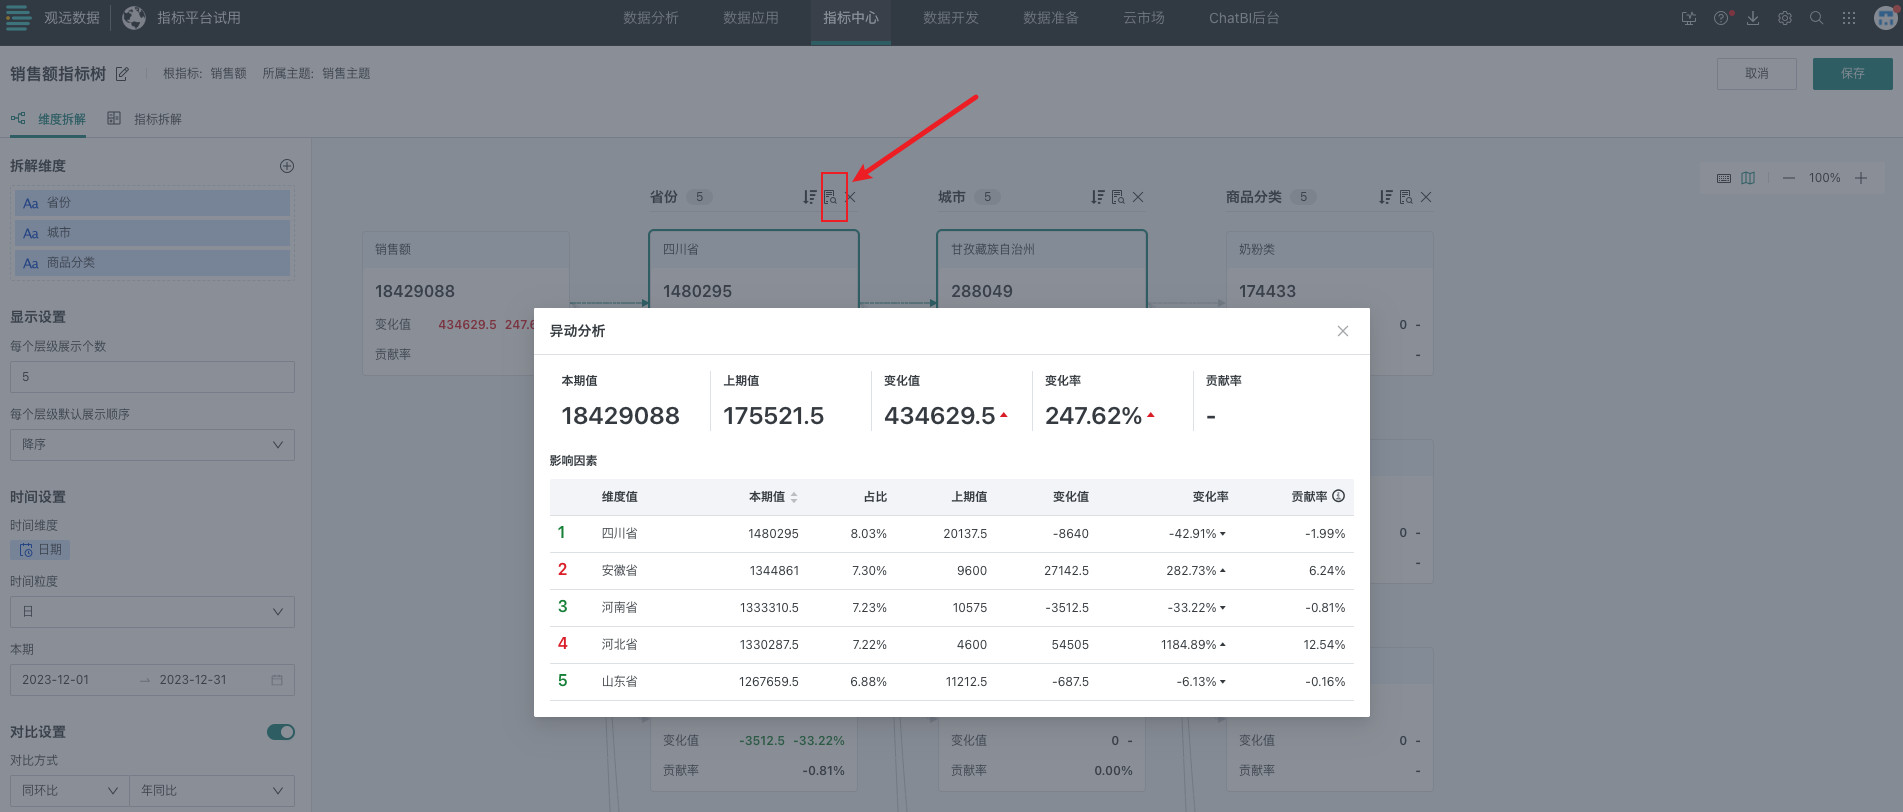Click the sort icon in 城市 column

point(1097,197)
